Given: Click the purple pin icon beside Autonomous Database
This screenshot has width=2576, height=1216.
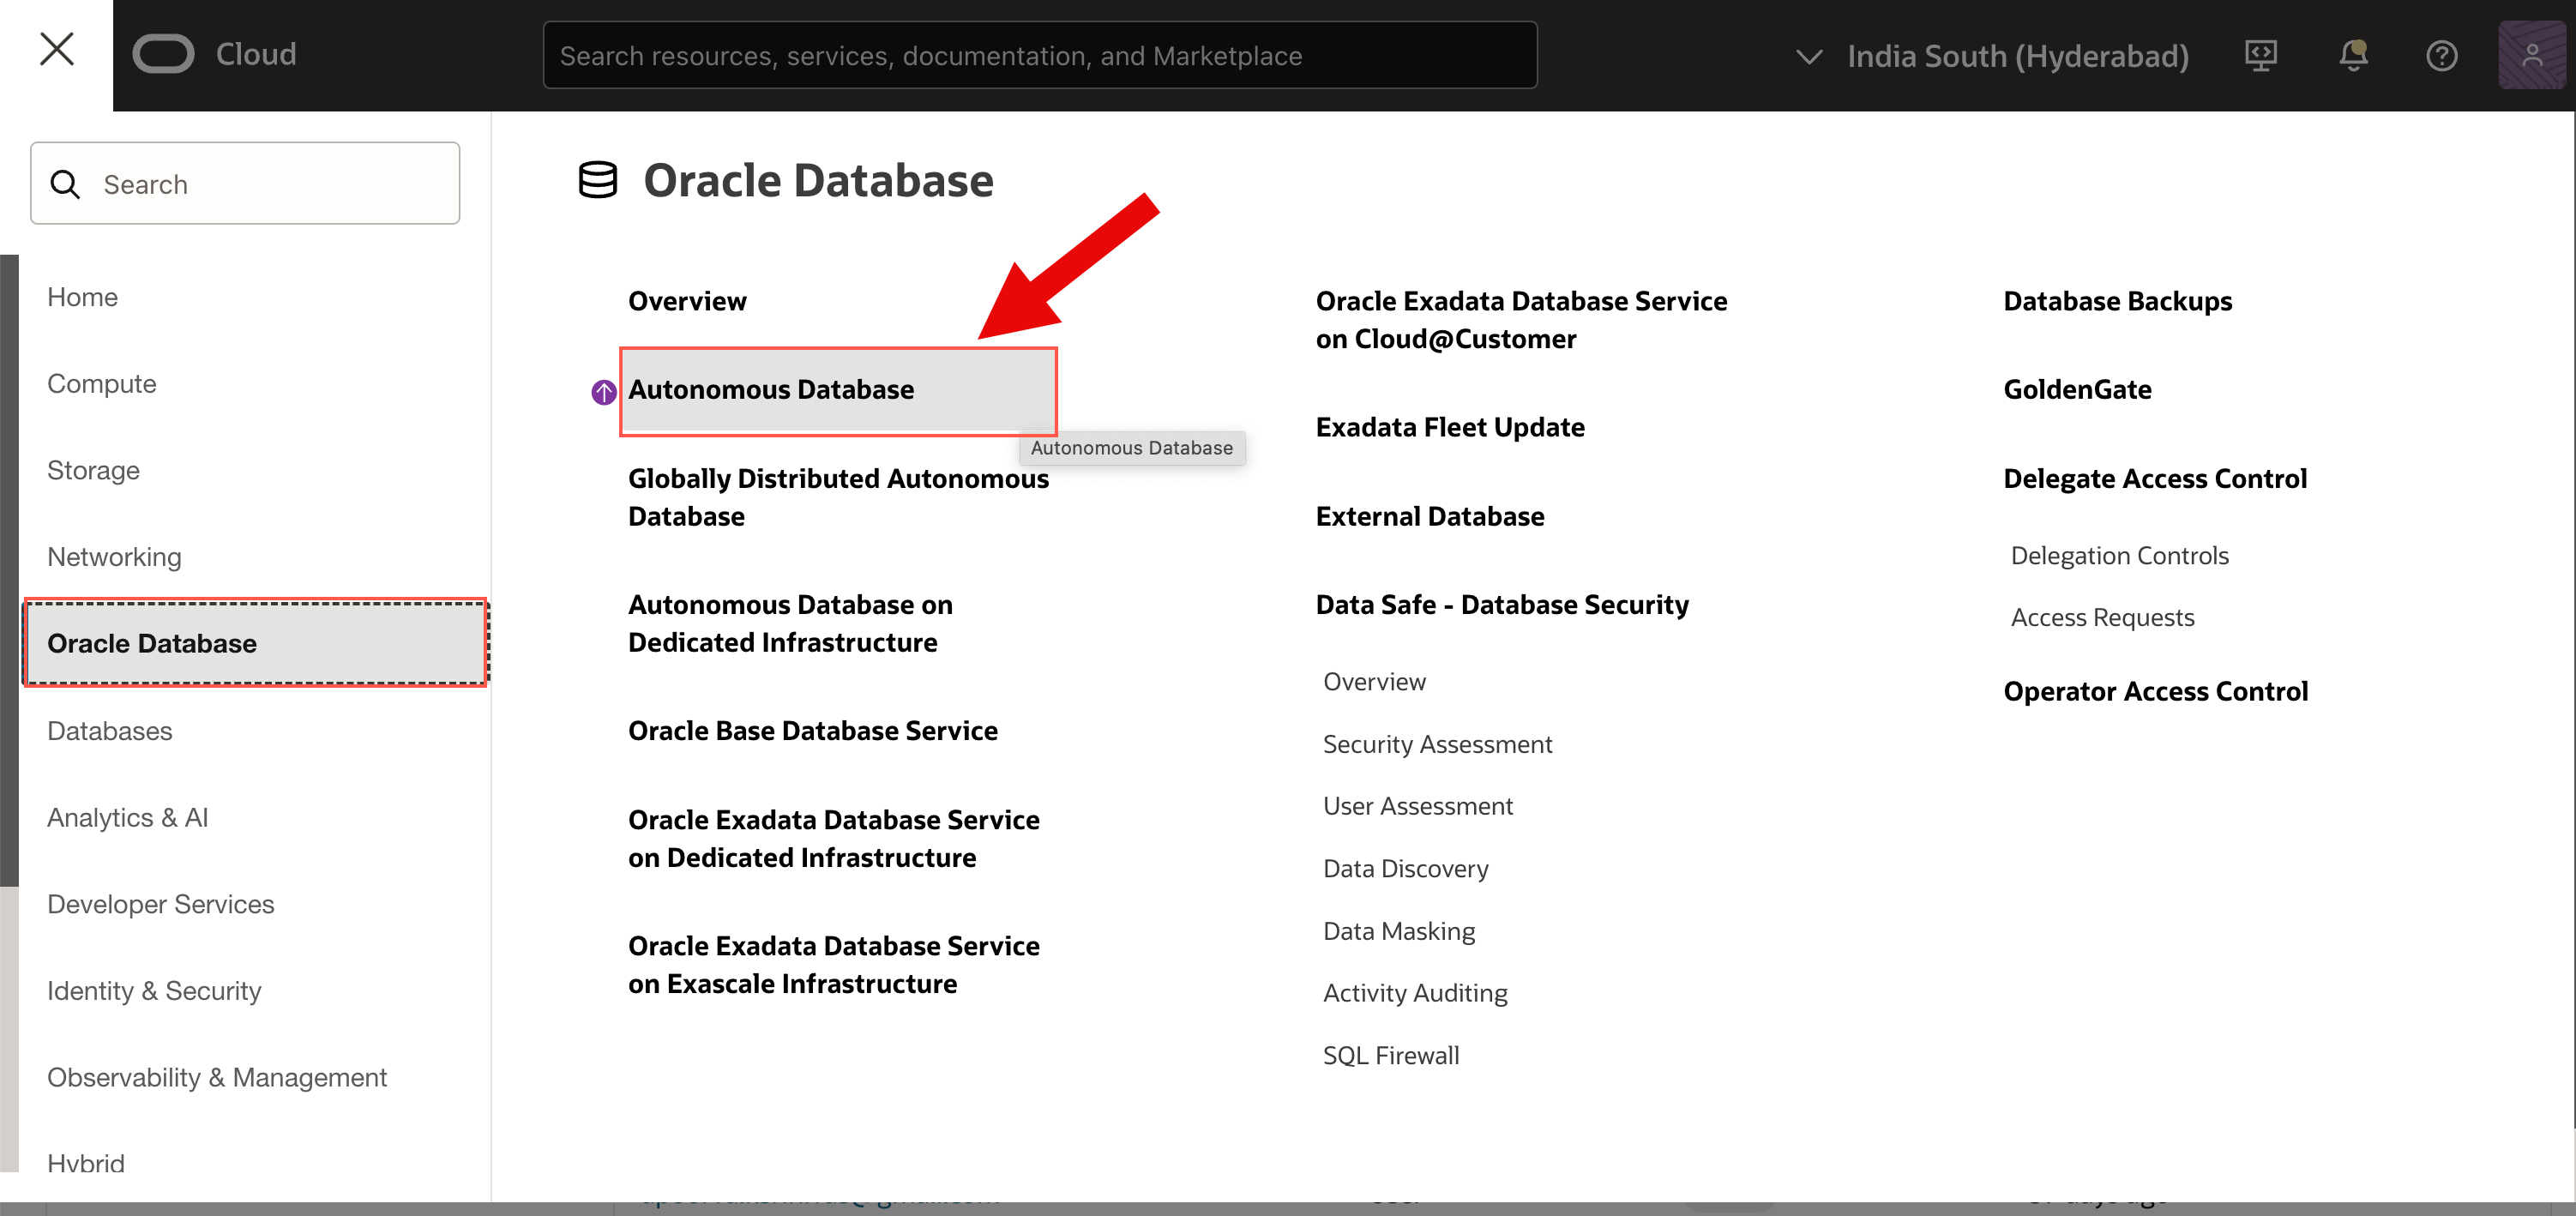Looking at the screenshot, I should [x=603, y=392].
